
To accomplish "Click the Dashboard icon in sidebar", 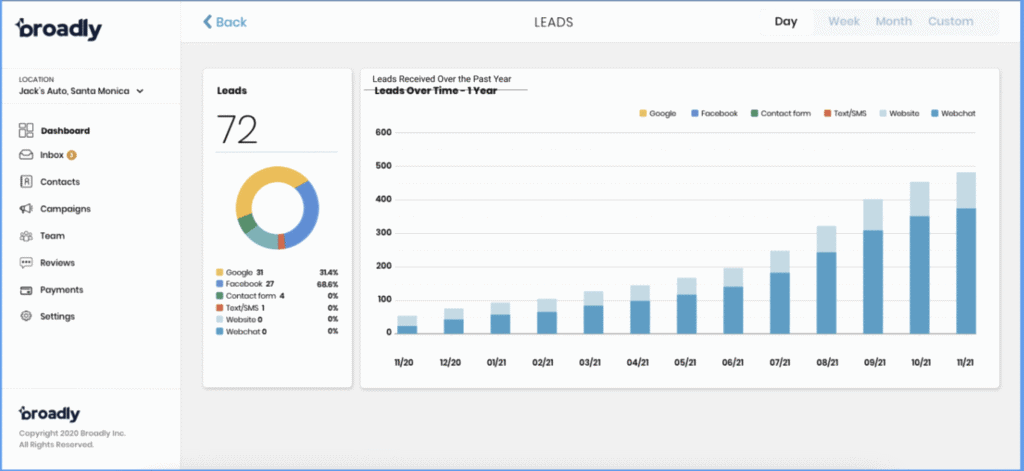I will pos(26,130).
